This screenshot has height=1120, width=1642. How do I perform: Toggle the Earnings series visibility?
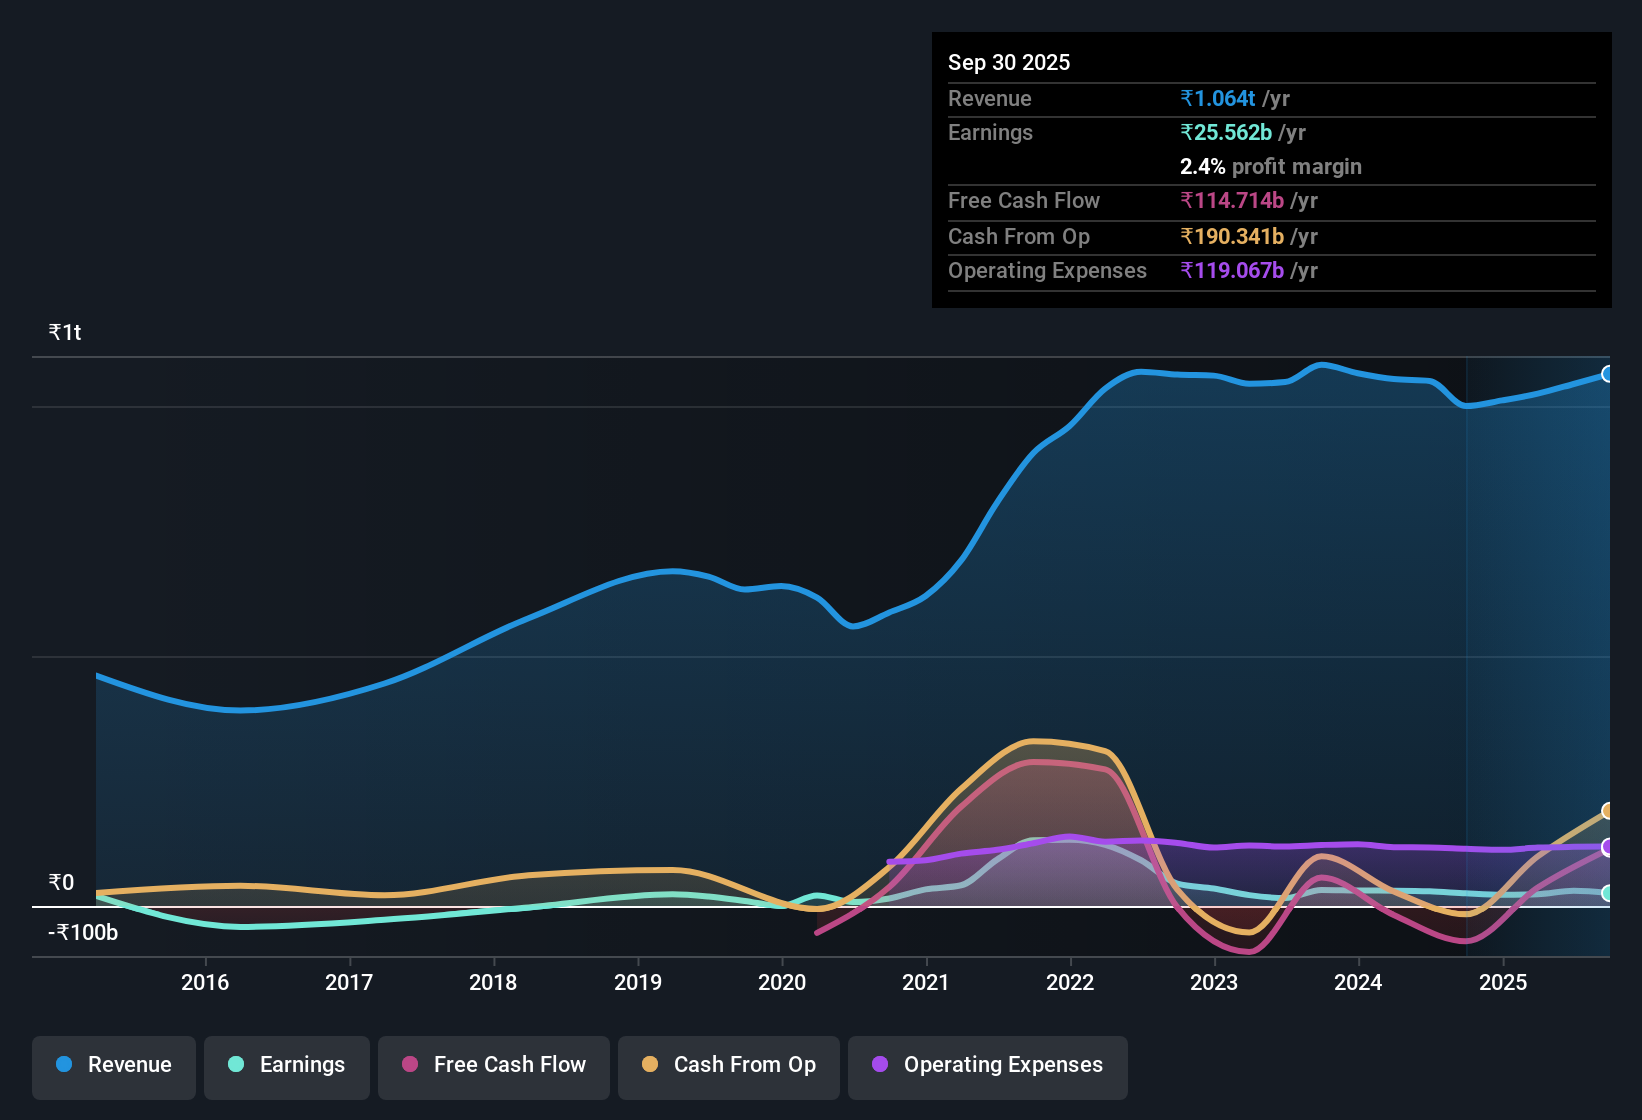(x=287, y=1065)
